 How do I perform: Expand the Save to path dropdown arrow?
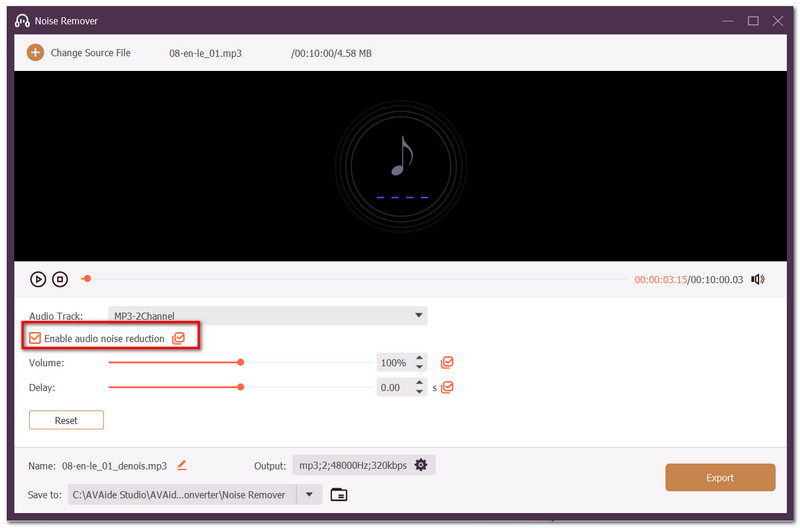tap(309, 494)
